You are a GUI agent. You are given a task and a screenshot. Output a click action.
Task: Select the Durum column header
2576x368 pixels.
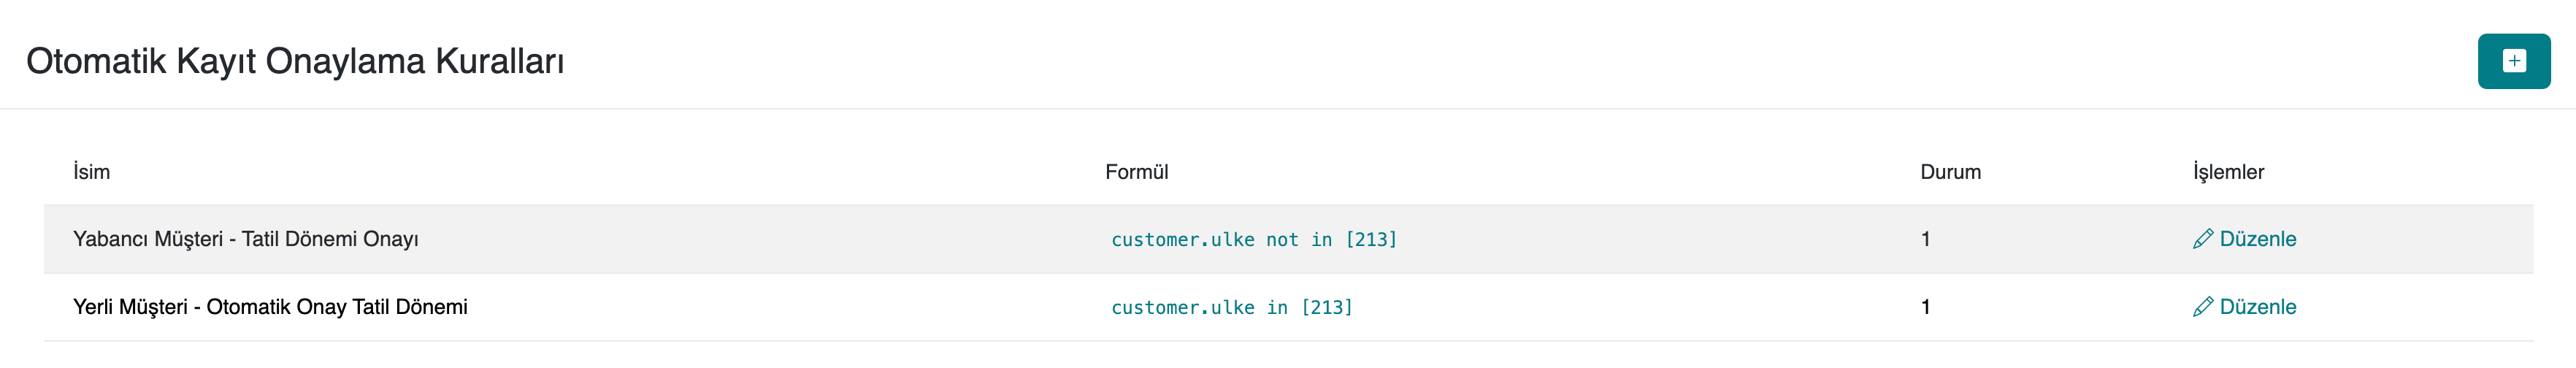pos(1950,172)
